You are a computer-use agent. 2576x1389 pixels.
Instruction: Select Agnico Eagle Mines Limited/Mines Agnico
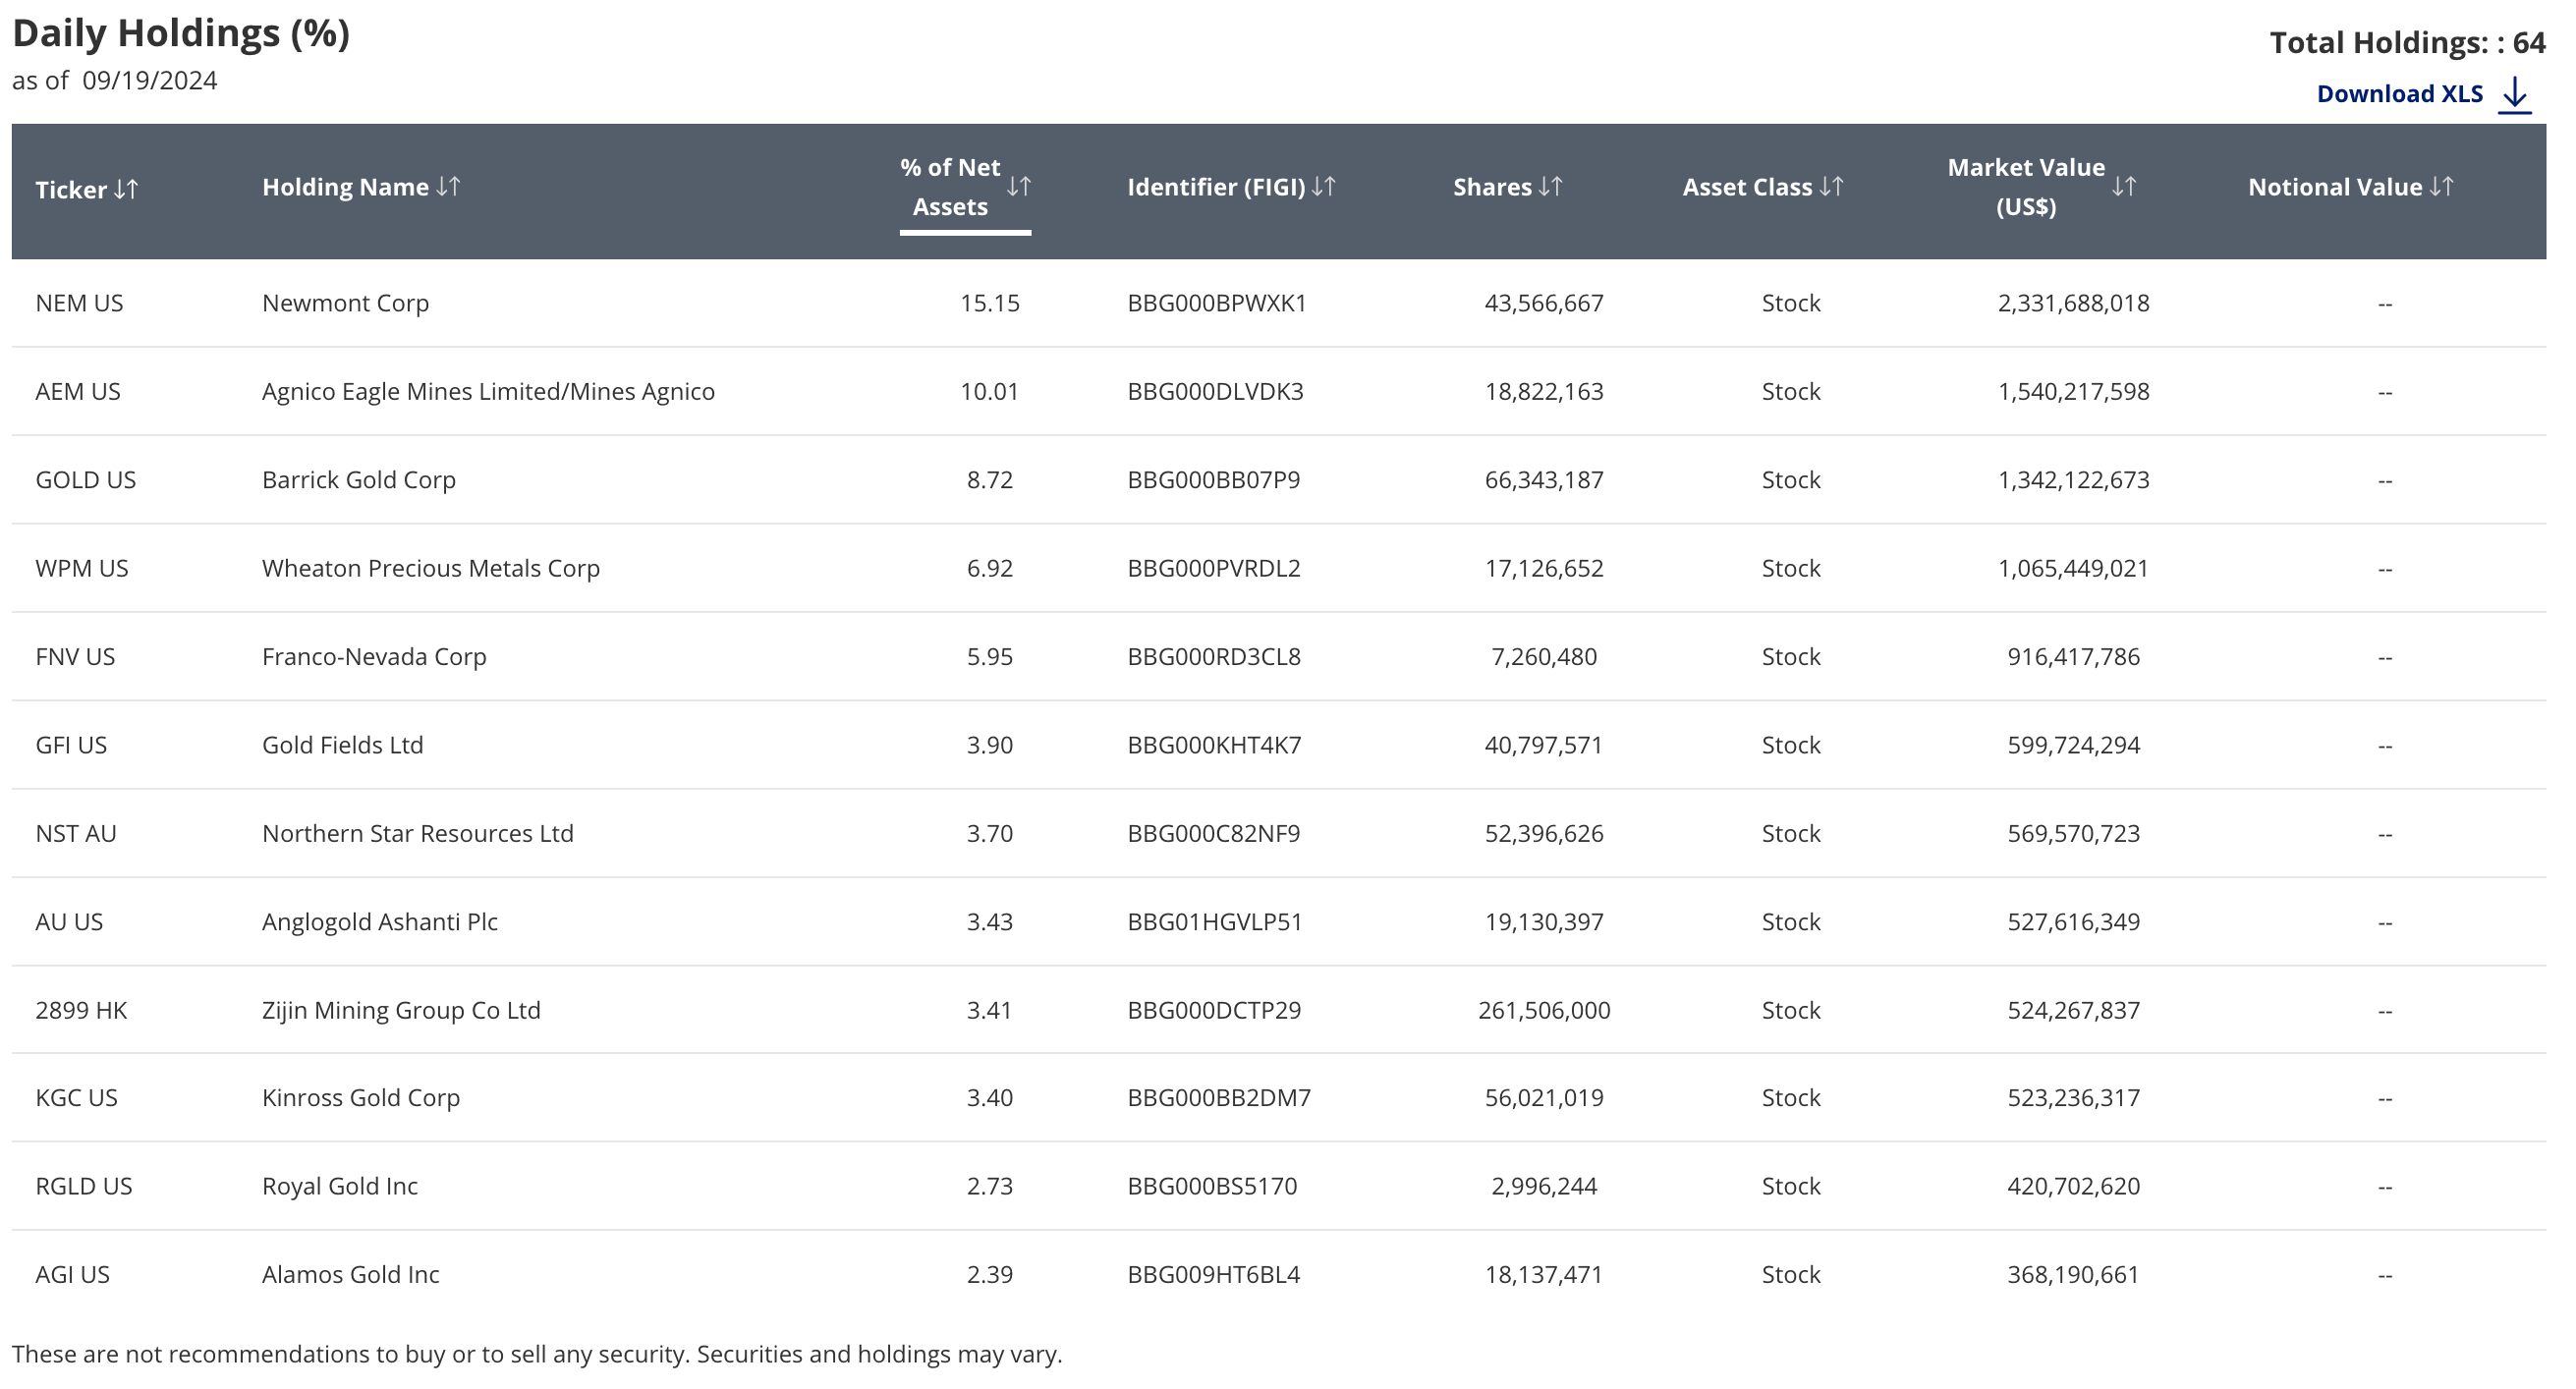tap(488, 391)
